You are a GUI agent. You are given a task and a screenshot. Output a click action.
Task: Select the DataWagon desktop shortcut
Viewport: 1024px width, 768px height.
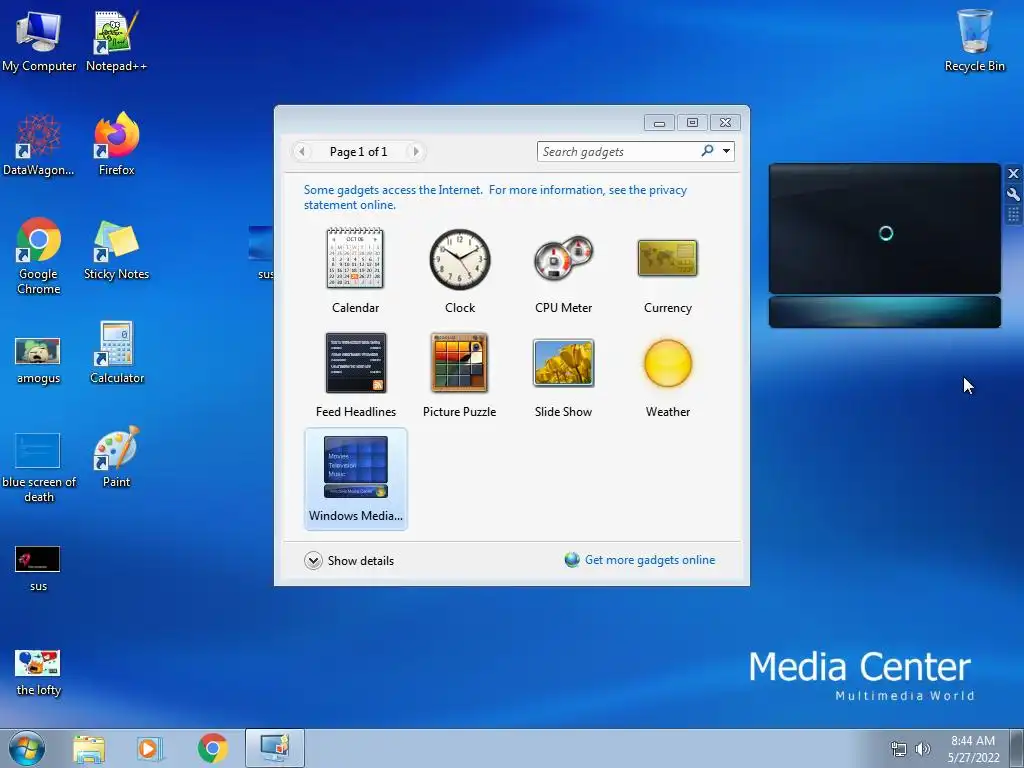point(39,144)
